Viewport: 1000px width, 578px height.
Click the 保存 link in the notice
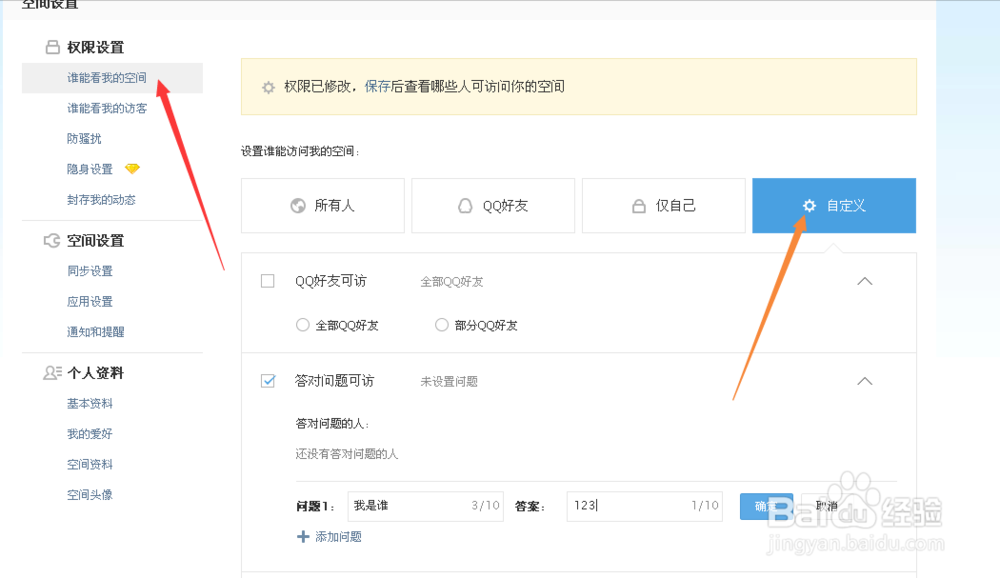click(x=377, y=87)
